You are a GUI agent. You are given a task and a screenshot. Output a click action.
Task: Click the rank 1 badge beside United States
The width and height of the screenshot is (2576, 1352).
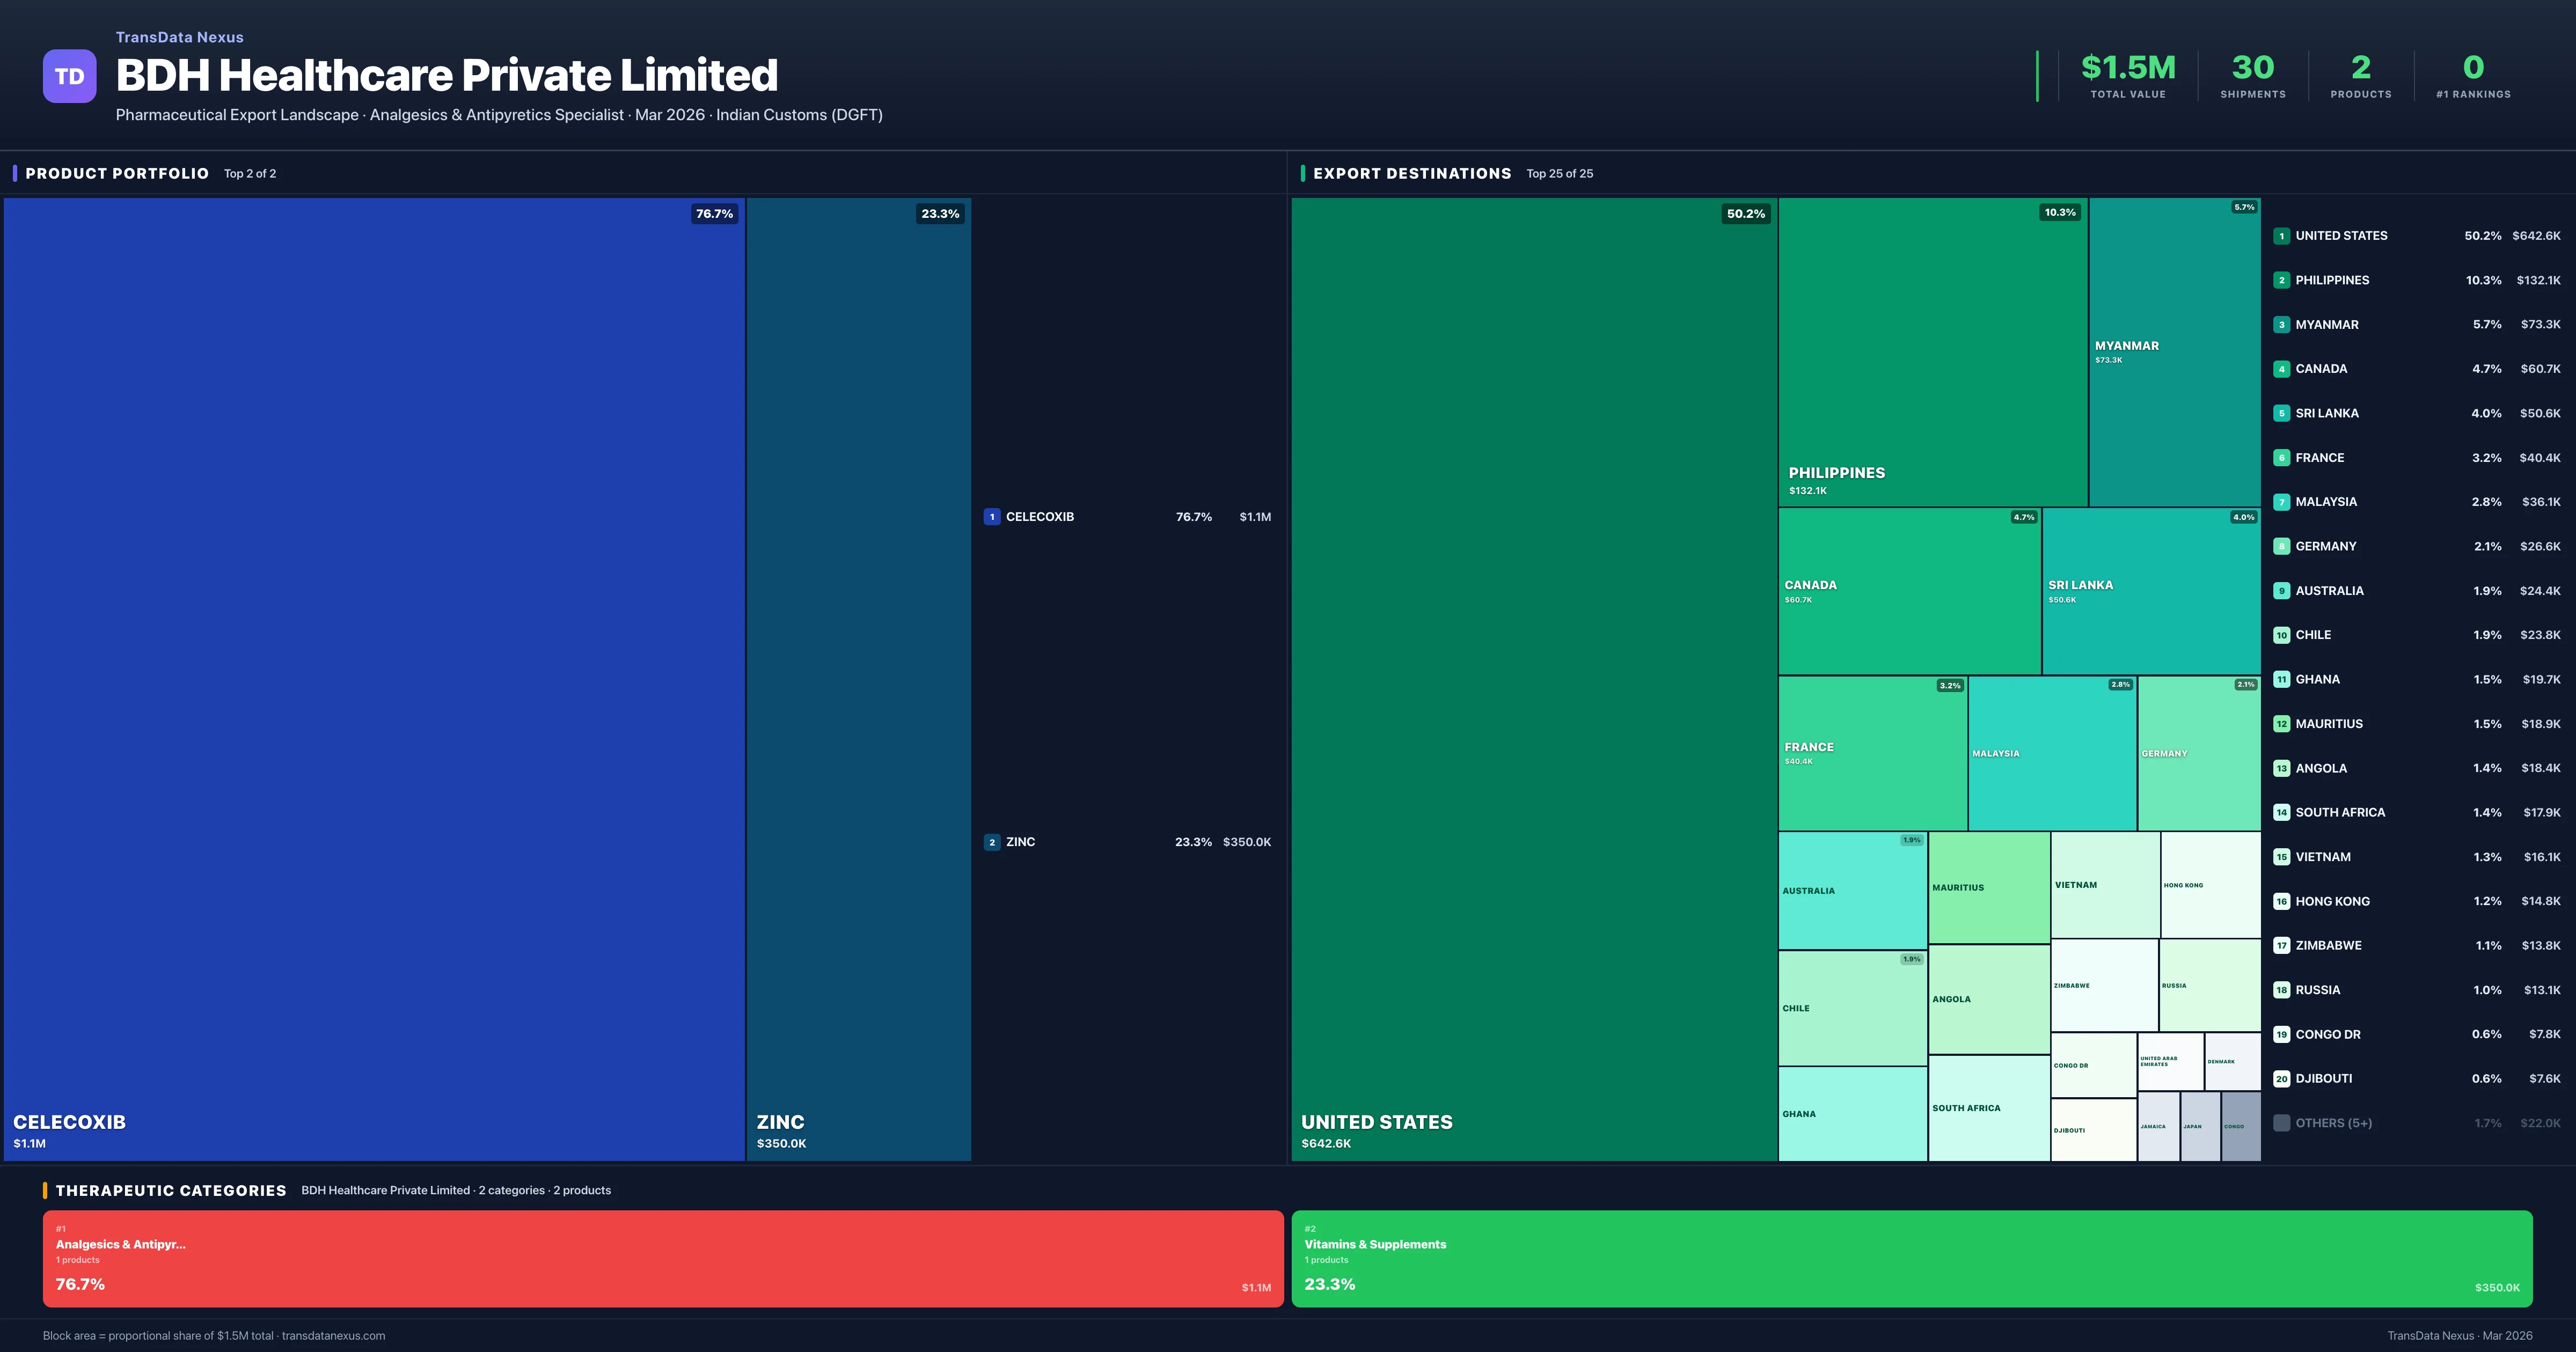[x=2281, y=236]
